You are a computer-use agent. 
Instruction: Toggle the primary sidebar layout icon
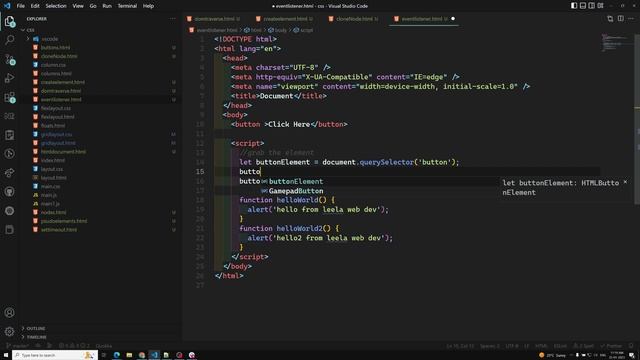point(574,6)
